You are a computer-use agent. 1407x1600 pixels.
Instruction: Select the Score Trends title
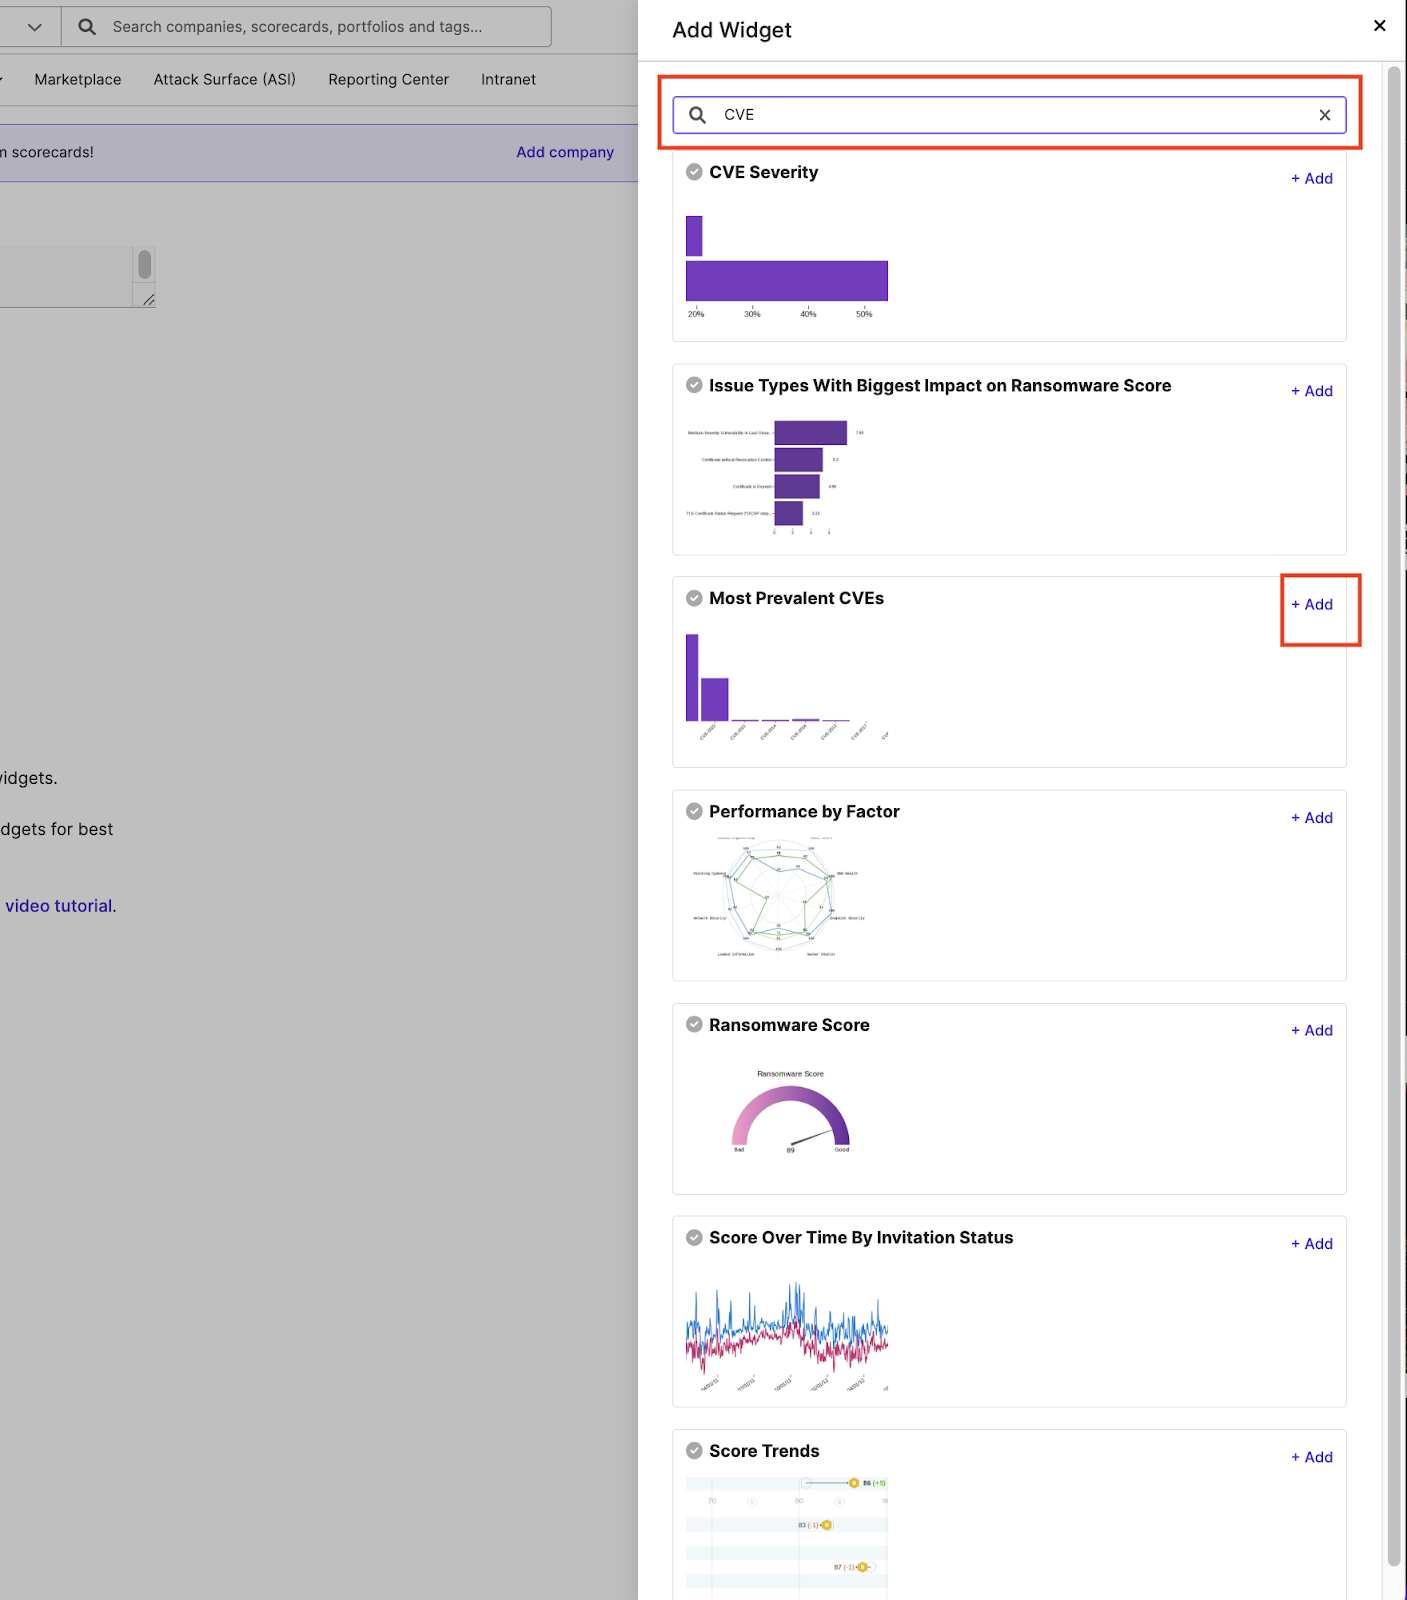coord(764,1451)
